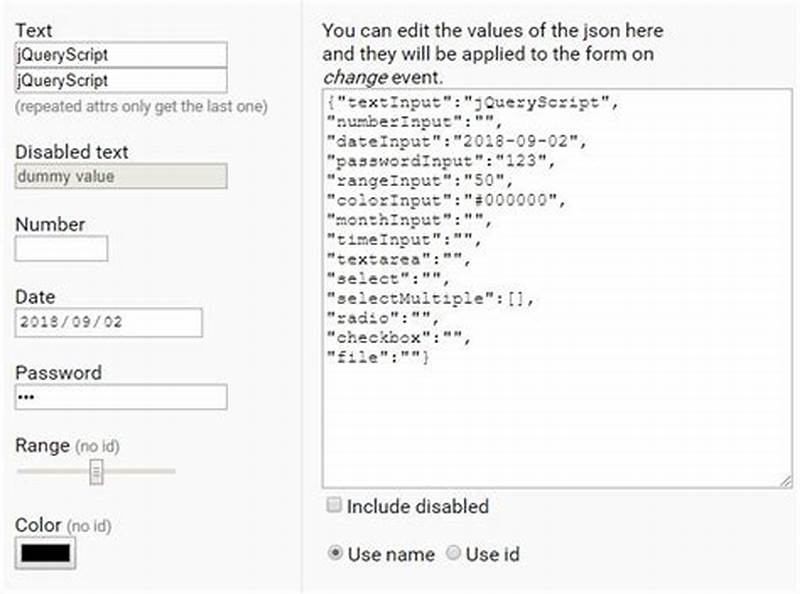Click inside the empty Number input field
The height and width of the screenshot is (594, 800).
(60, 247)
